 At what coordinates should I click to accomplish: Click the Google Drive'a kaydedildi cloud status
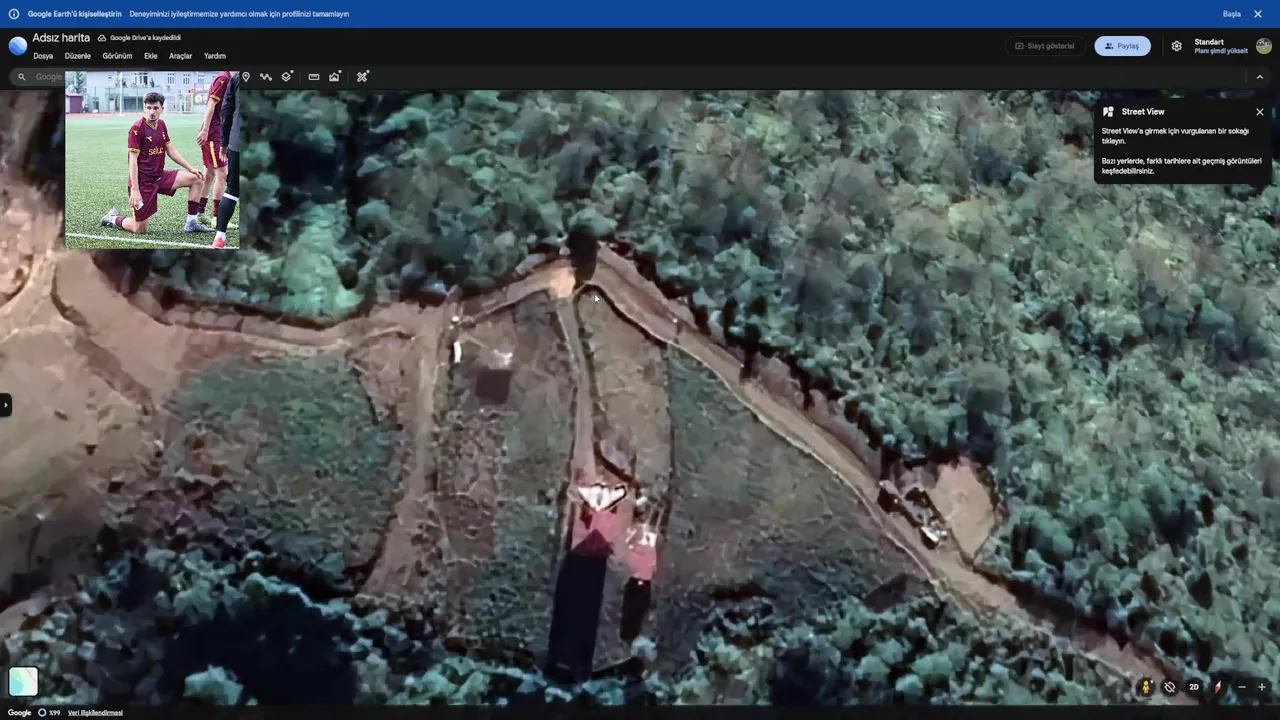[x=139, y=38]
